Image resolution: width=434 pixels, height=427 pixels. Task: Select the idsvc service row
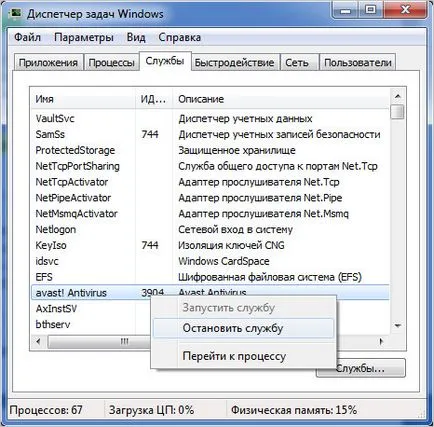coord(210,261)
